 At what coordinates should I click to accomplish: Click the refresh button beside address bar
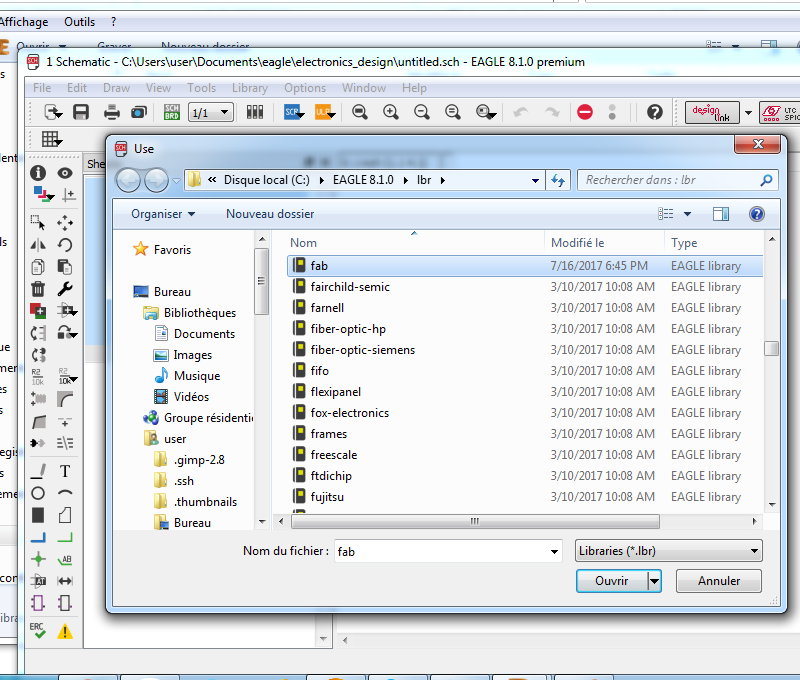click(558, 180)
